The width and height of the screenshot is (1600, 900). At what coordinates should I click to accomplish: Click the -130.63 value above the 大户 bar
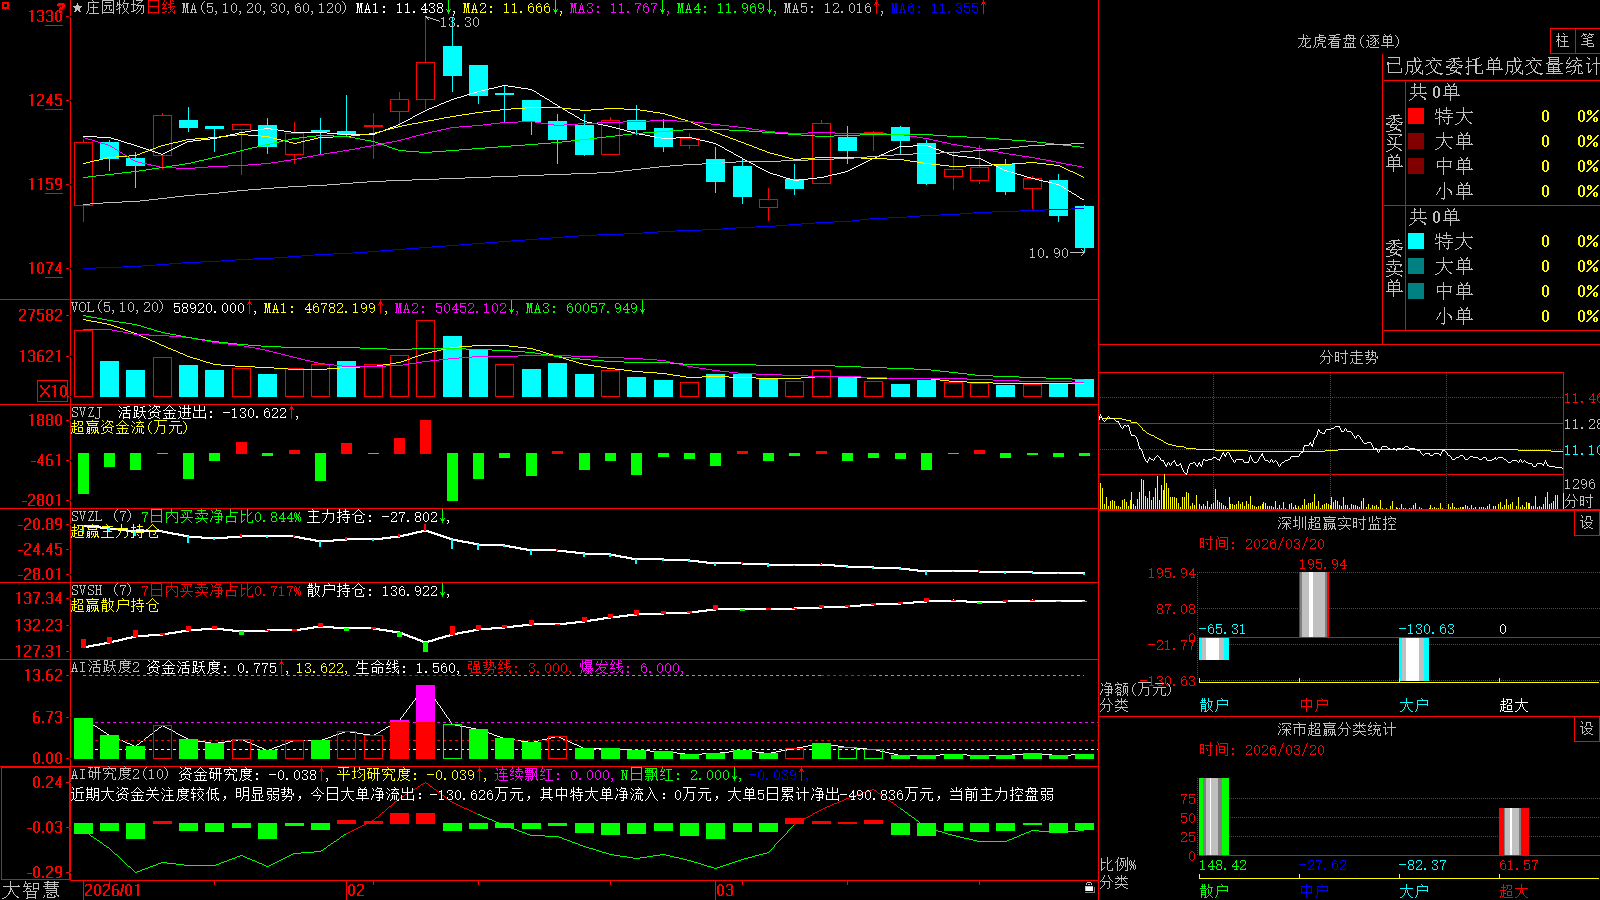click(1426, 629)
